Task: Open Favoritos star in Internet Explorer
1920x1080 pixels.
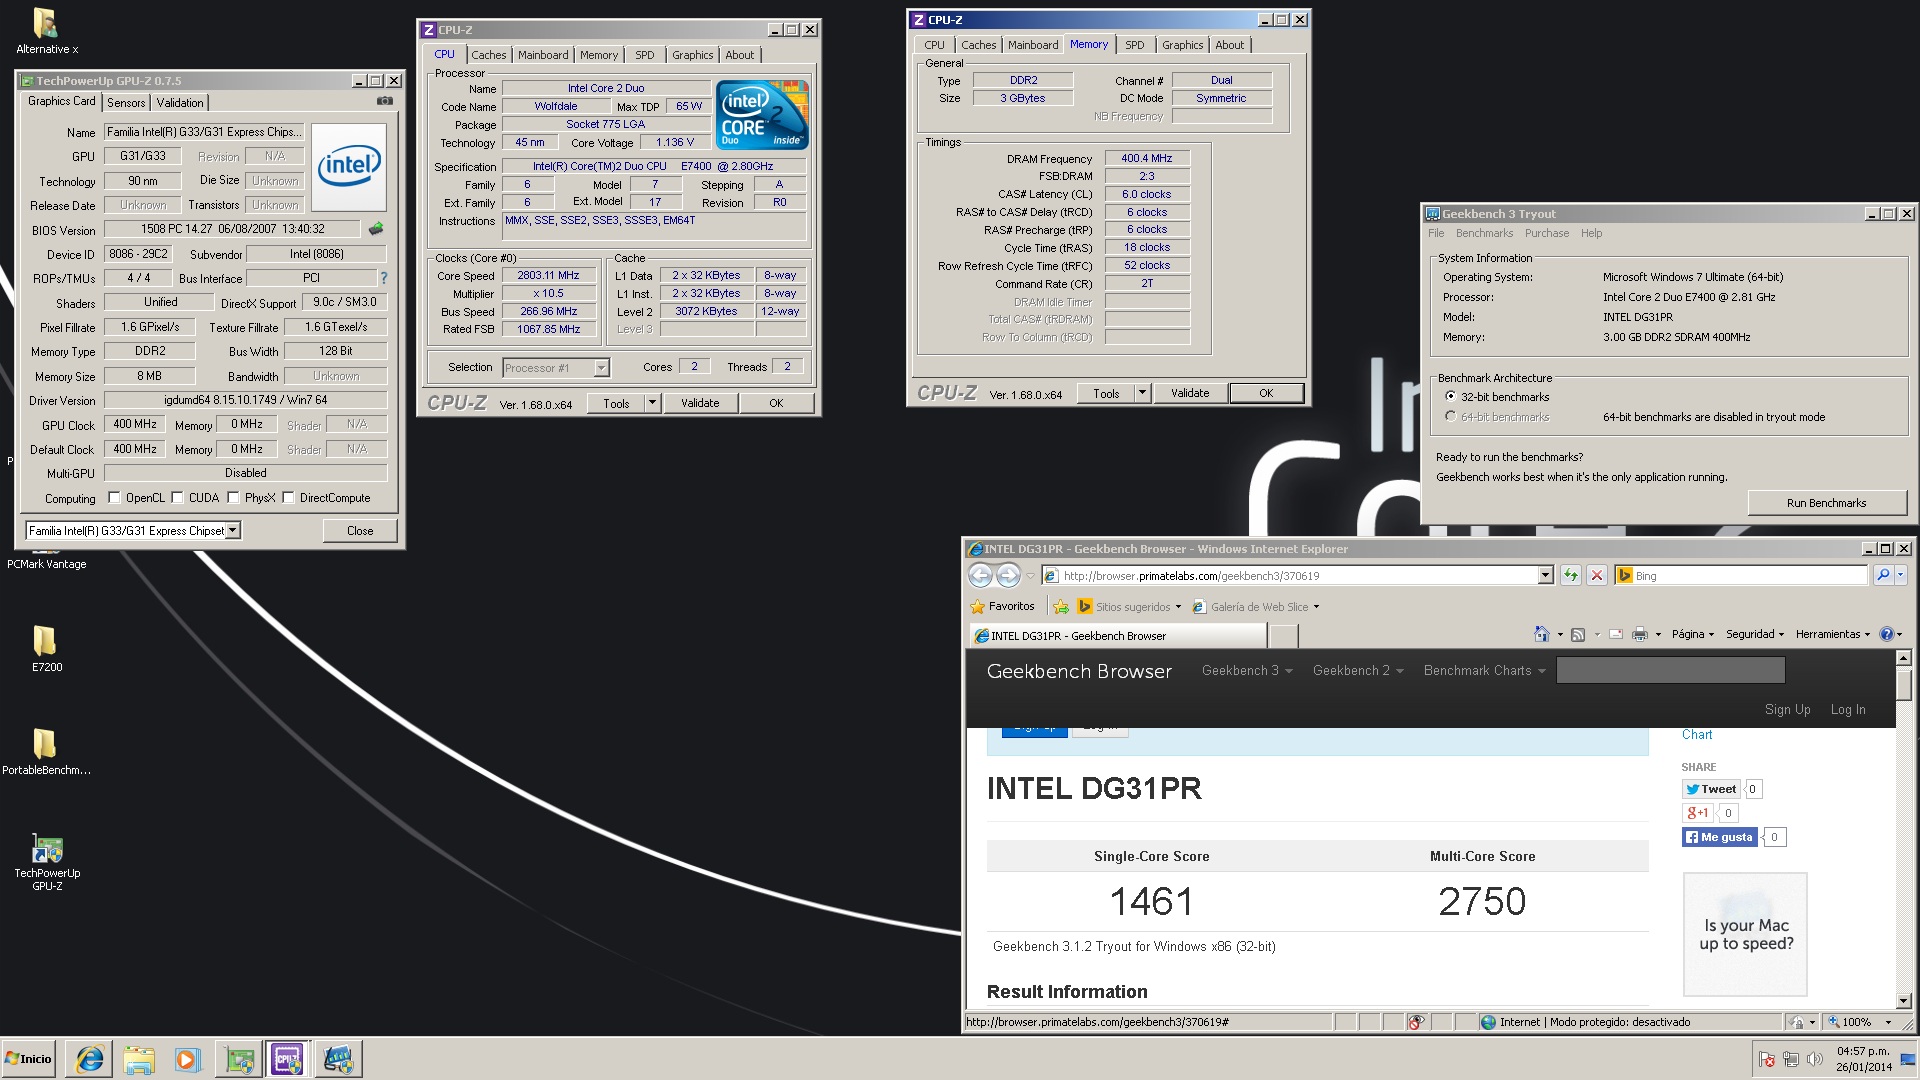Action: pyautogui.click(x=1003, y=606)
